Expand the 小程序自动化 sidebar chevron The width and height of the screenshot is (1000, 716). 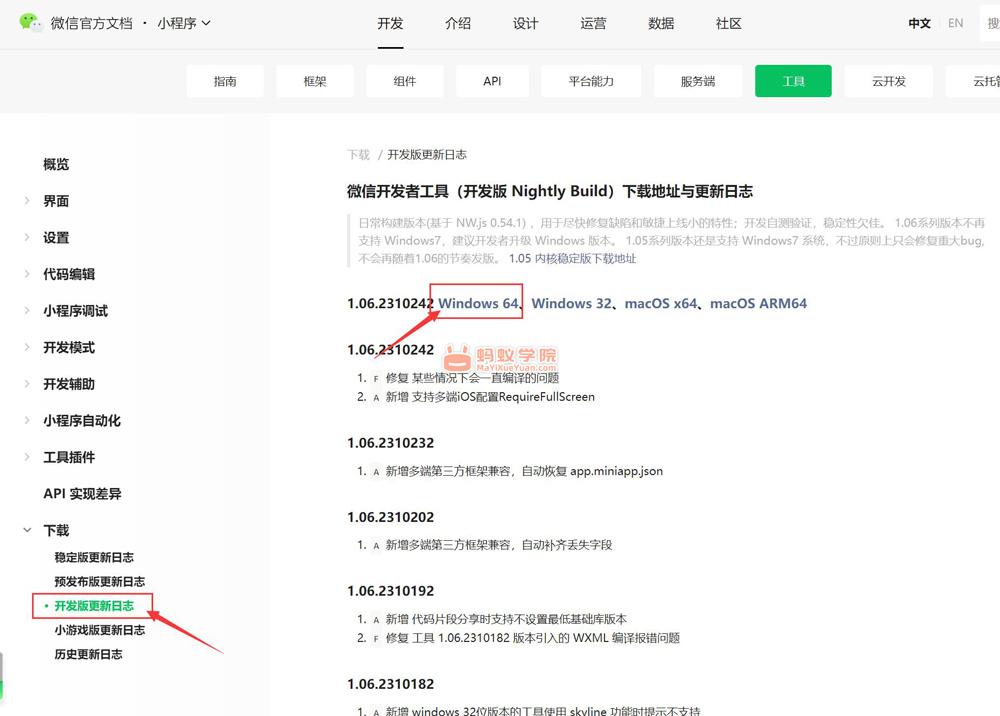(x=27, y=420)
